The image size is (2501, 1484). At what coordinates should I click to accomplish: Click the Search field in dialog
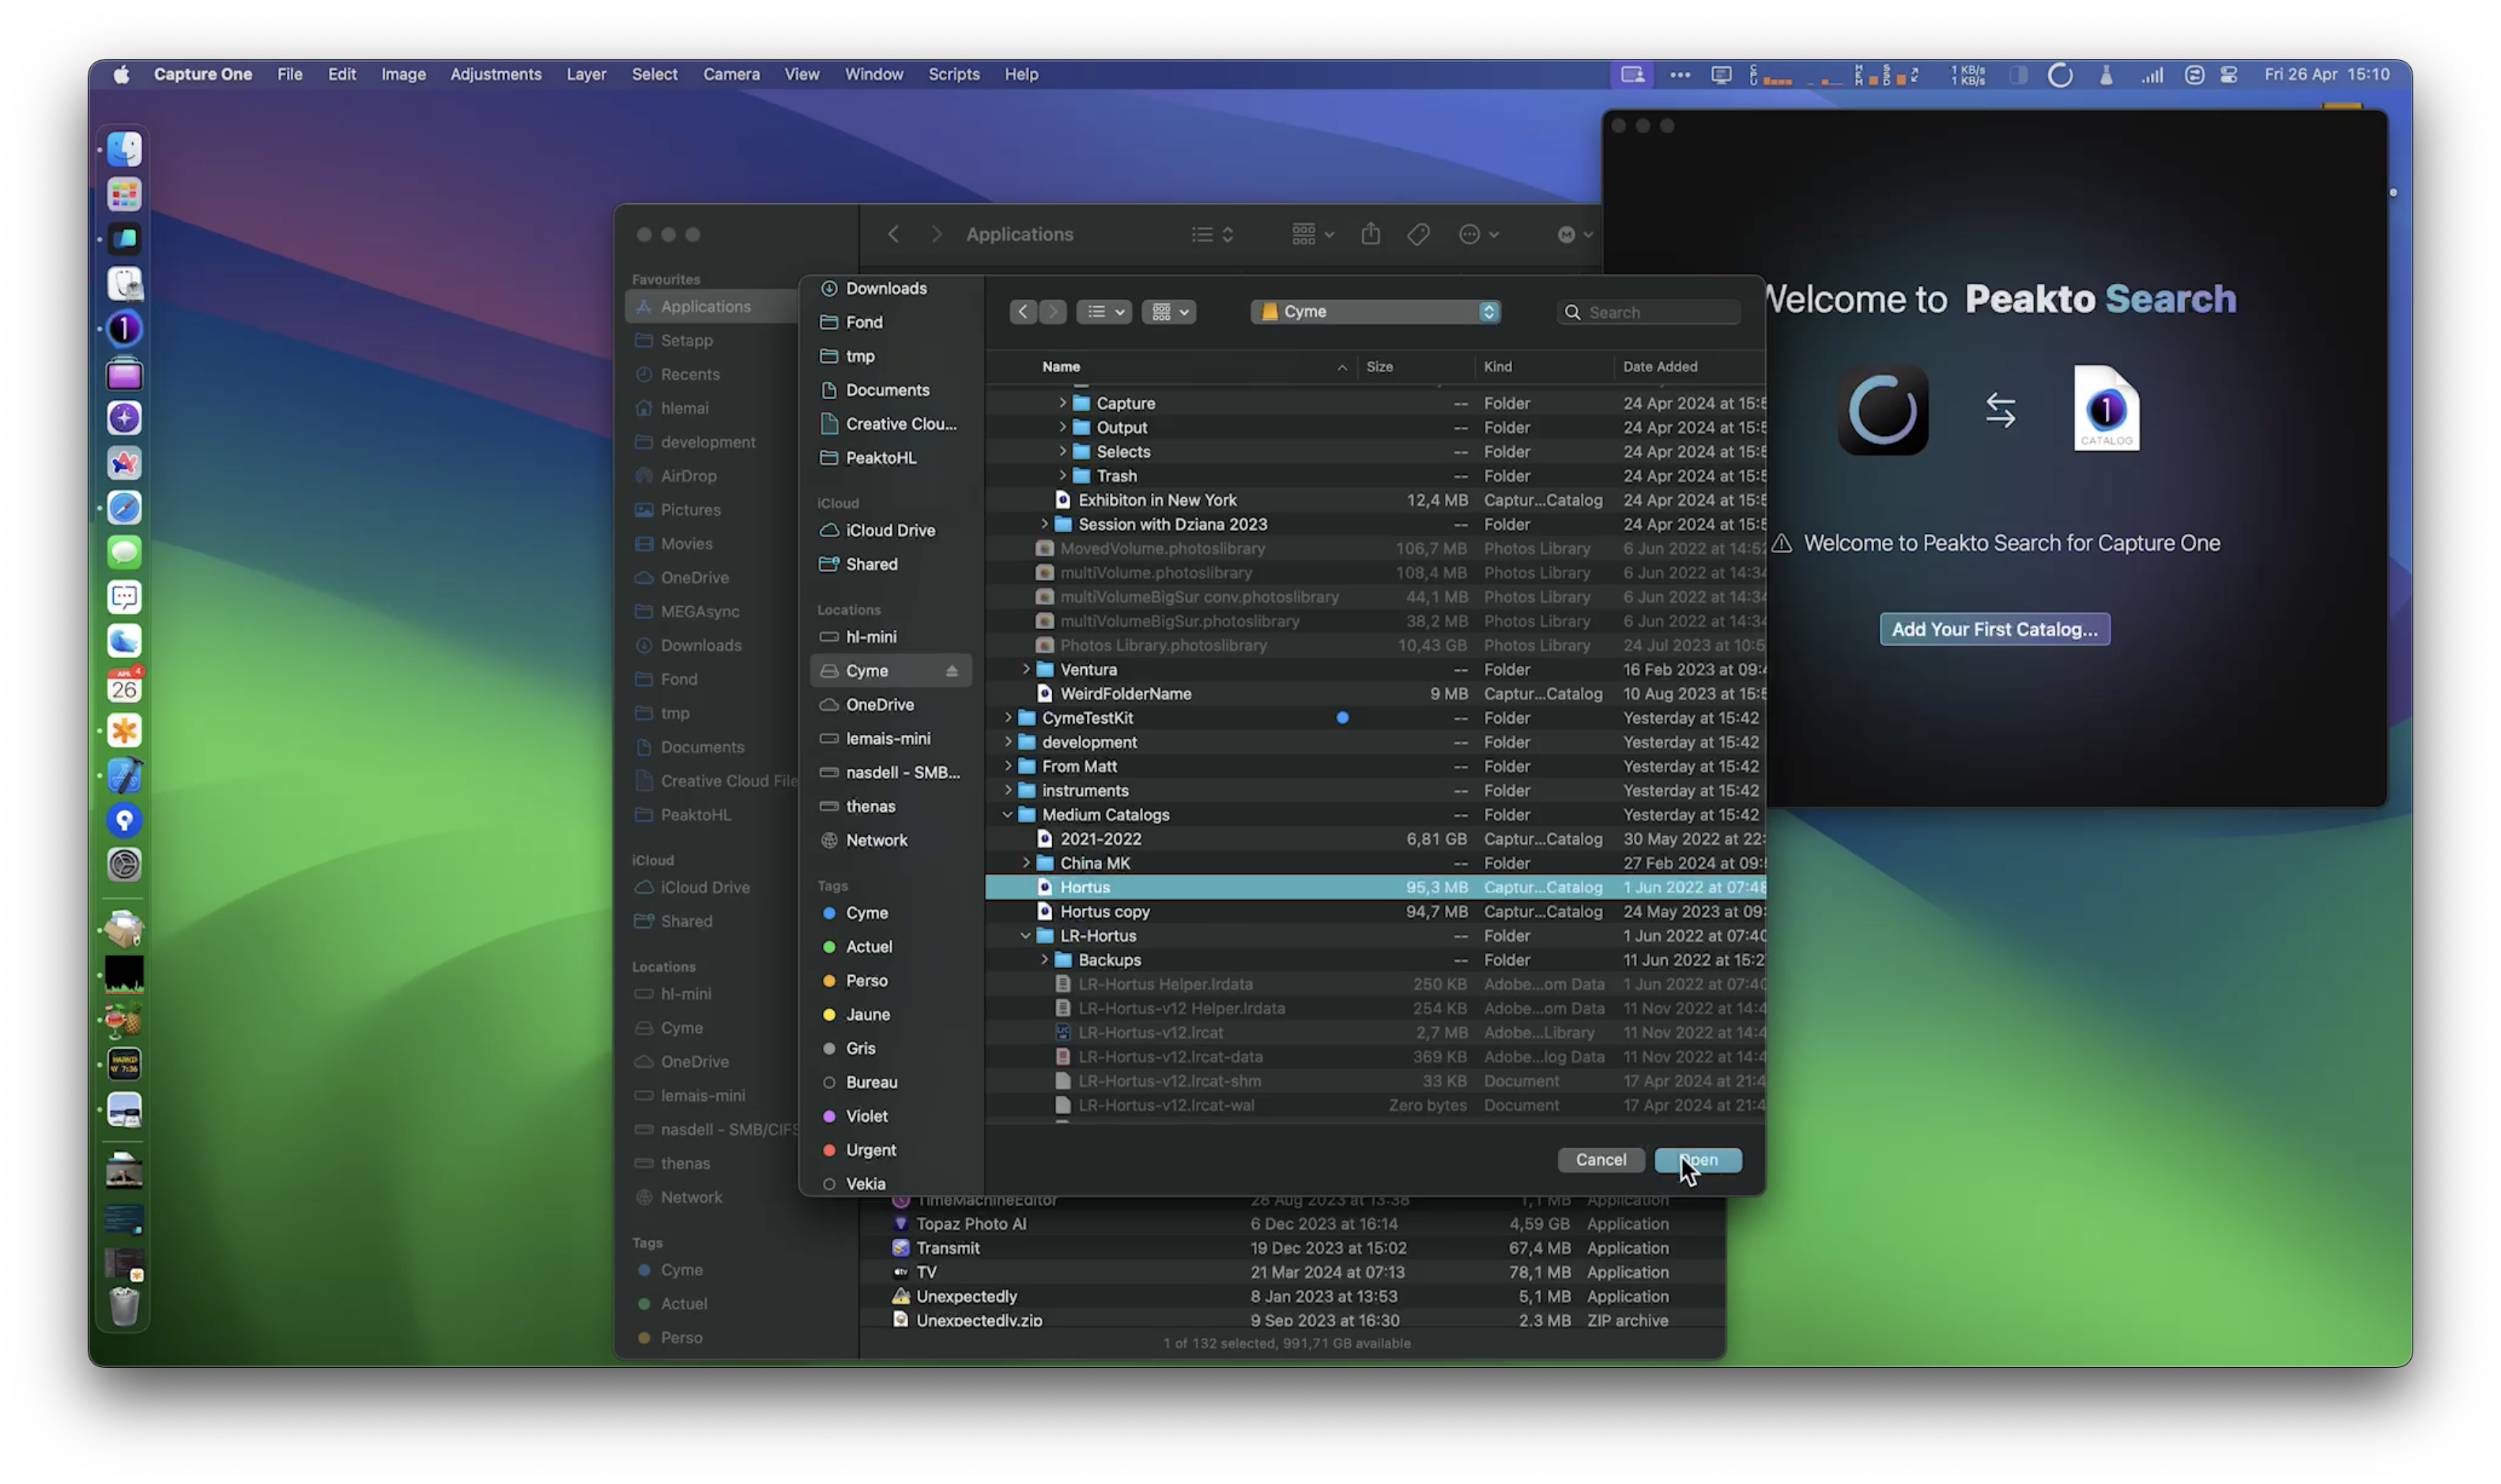tap(1648, 312)
